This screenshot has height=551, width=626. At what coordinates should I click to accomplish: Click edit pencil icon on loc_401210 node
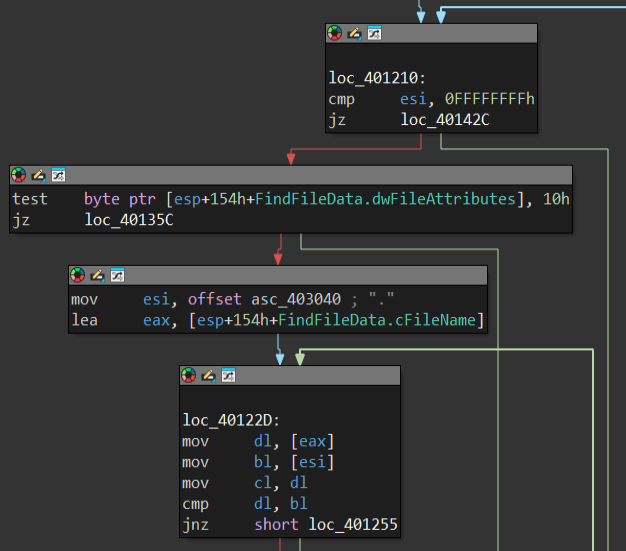[355, 34]
